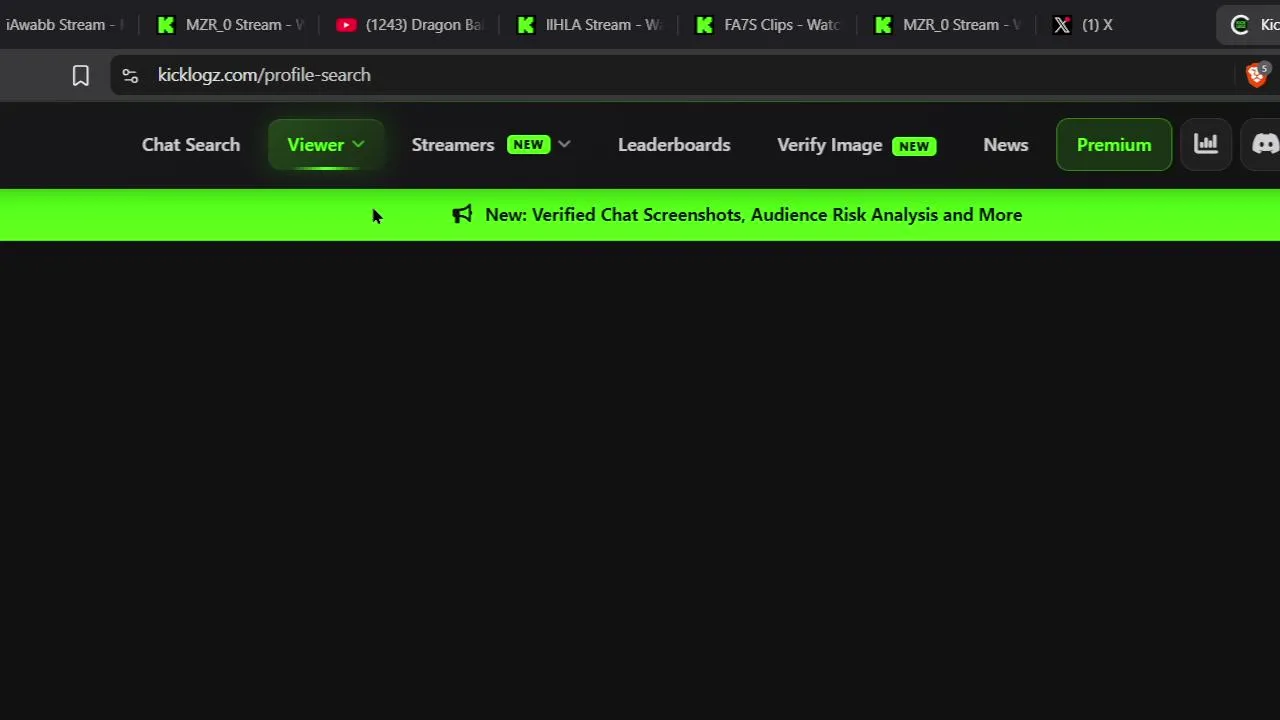This screenshot has height=720, width=1280.
Task: Click the bookmark icon in address bar
Action: click(81, 75)
